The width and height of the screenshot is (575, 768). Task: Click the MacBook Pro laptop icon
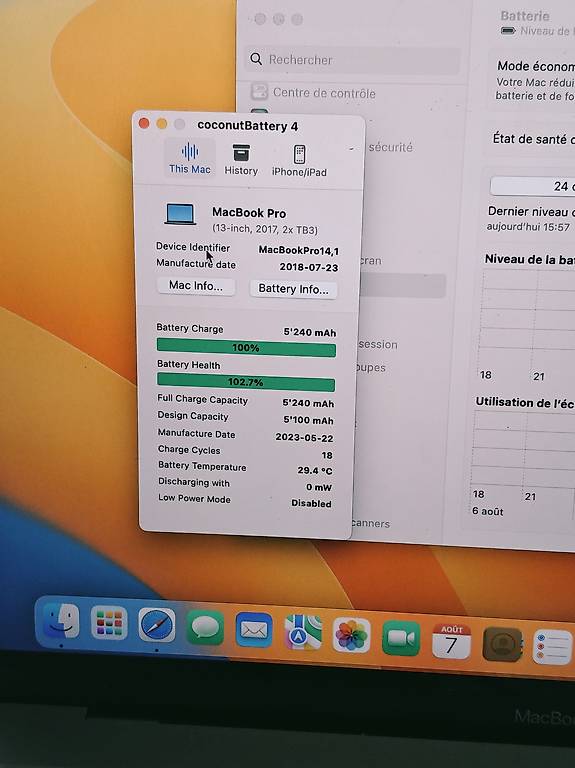(181, 215)
